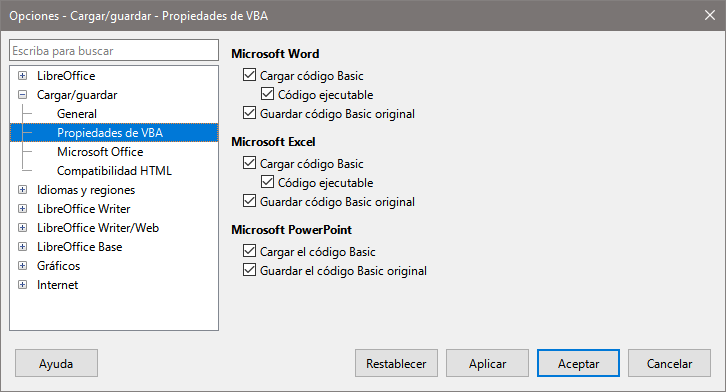The image size is (726, 392).
Task: Uncheck Word's Cargar código Basic checkbox
Action: pyautogui.click(x=250, y=75)
